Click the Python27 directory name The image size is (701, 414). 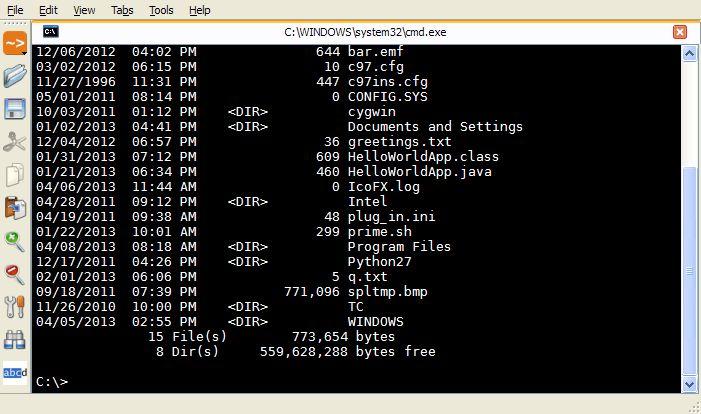[x=380, y=262]
